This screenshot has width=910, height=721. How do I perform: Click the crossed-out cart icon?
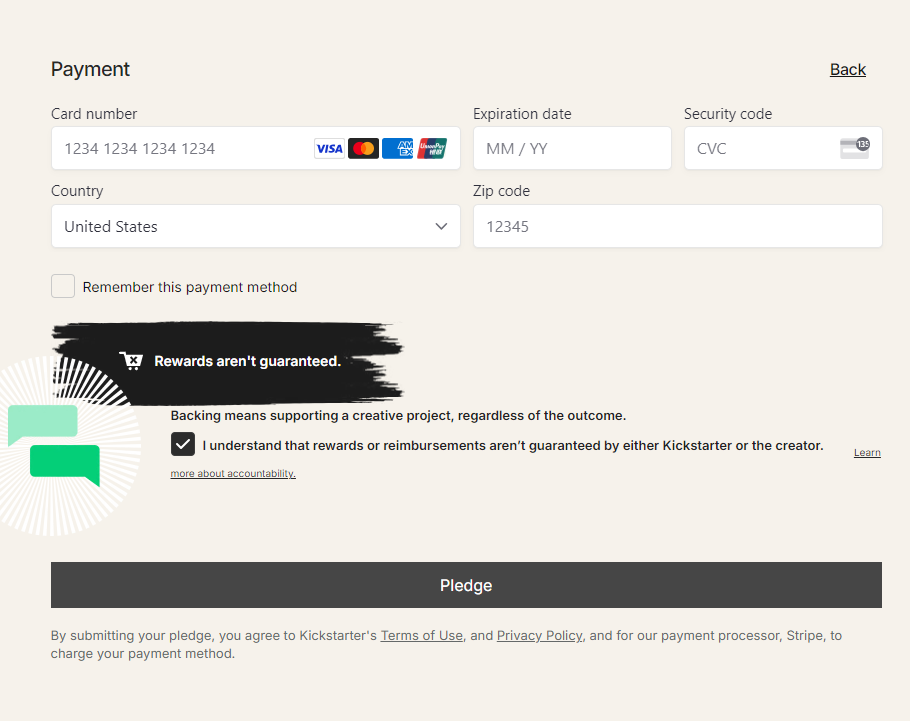131,361
